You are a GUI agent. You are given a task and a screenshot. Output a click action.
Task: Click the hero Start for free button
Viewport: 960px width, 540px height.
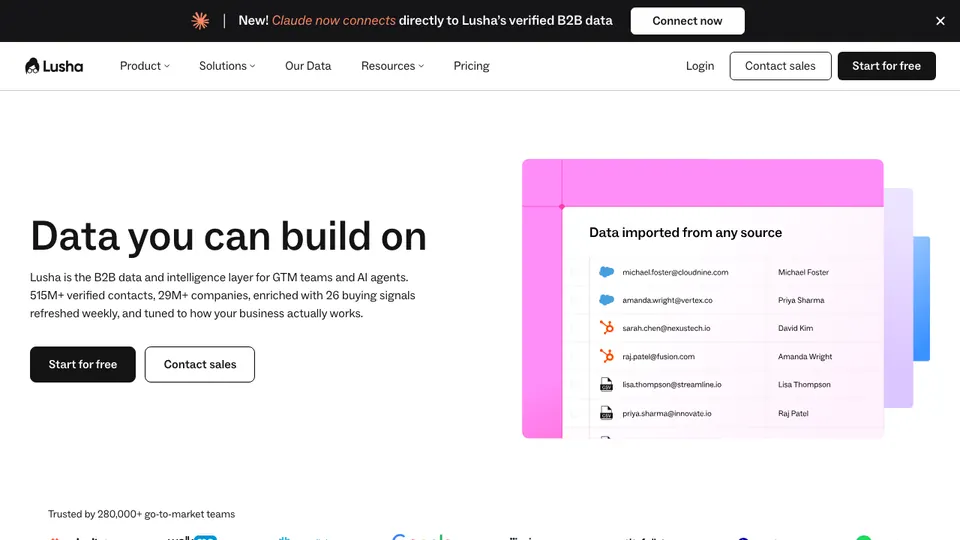pos(83,364)
